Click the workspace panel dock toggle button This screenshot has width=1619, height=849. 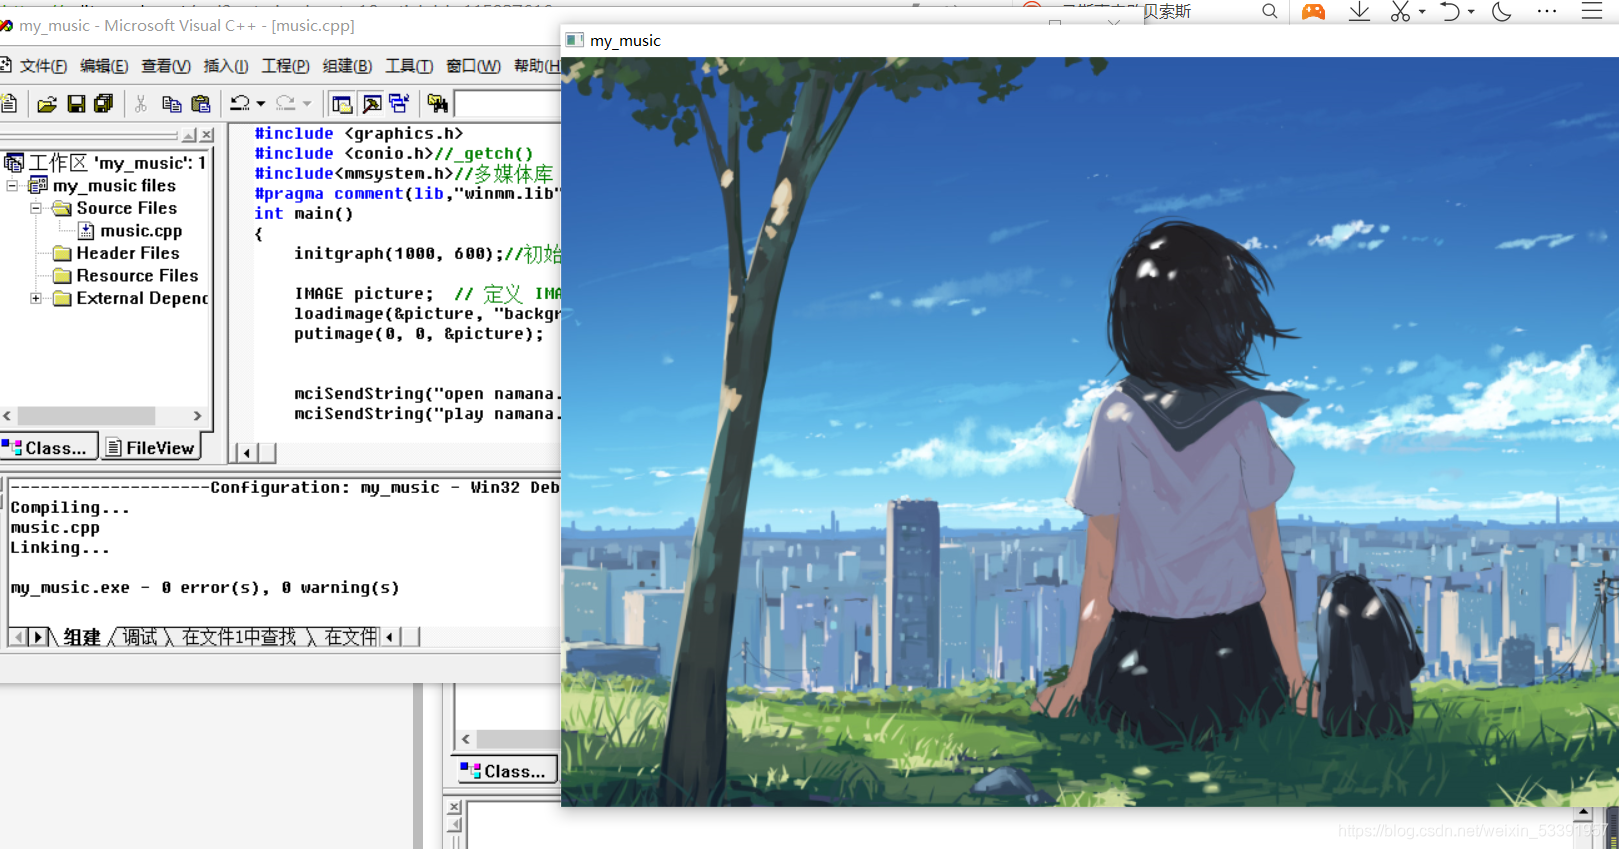pos(188,135)
